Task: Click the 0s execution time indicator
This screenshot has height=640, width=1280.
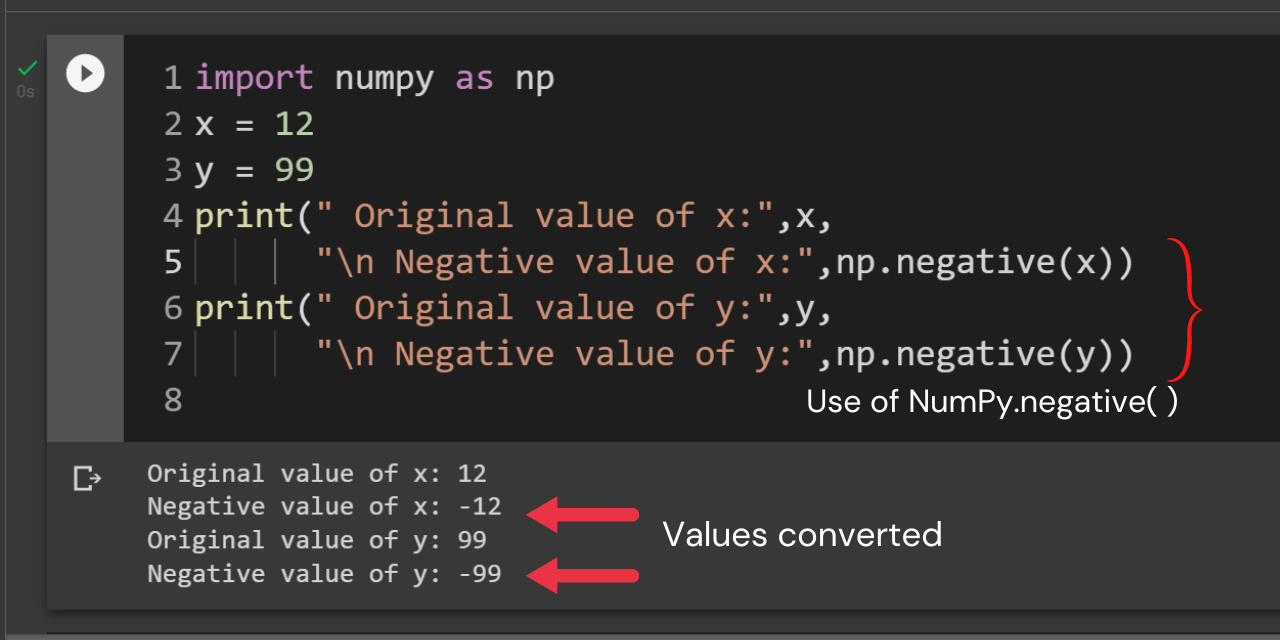Action: (25, 91)
